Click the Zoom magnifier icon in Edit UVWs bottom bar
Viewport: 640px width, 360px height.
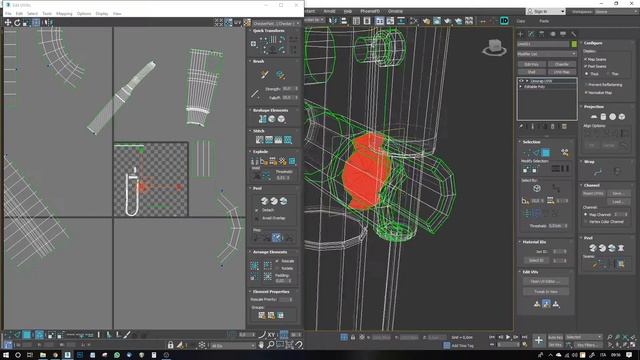point(271,345)
